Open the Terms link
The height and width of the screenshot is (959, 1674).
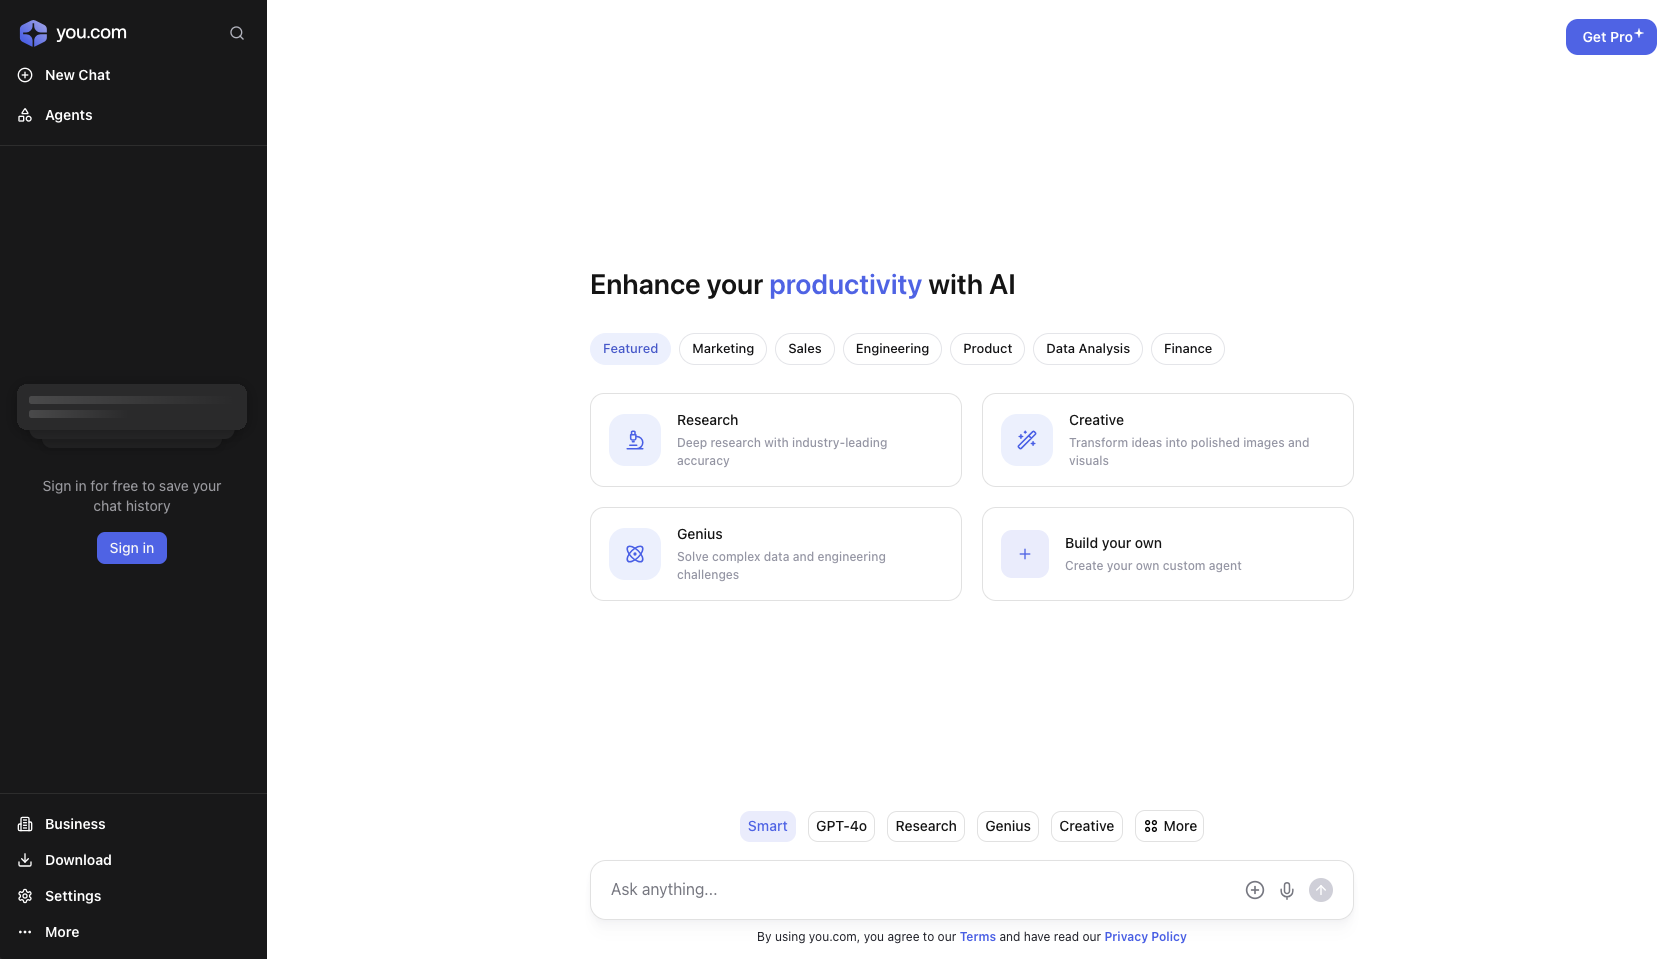click(x=978, y=937)
